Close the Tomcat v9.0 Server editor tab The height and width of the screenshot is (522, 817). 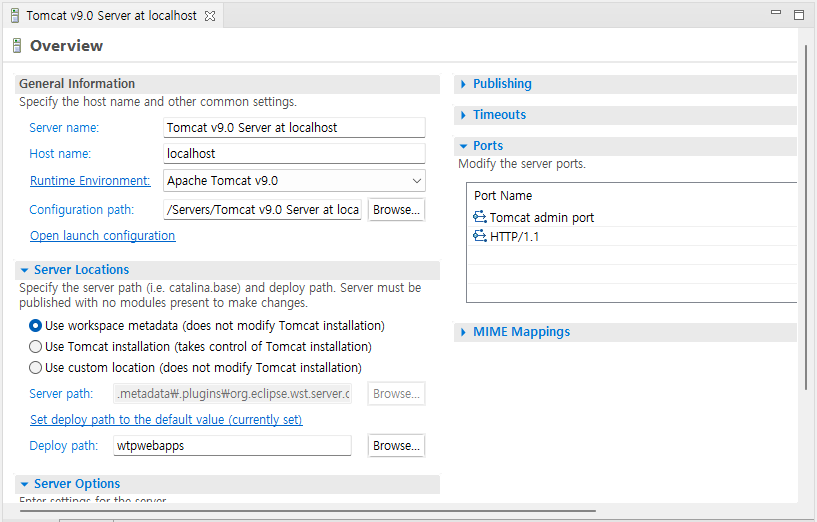tap(210, 16)
